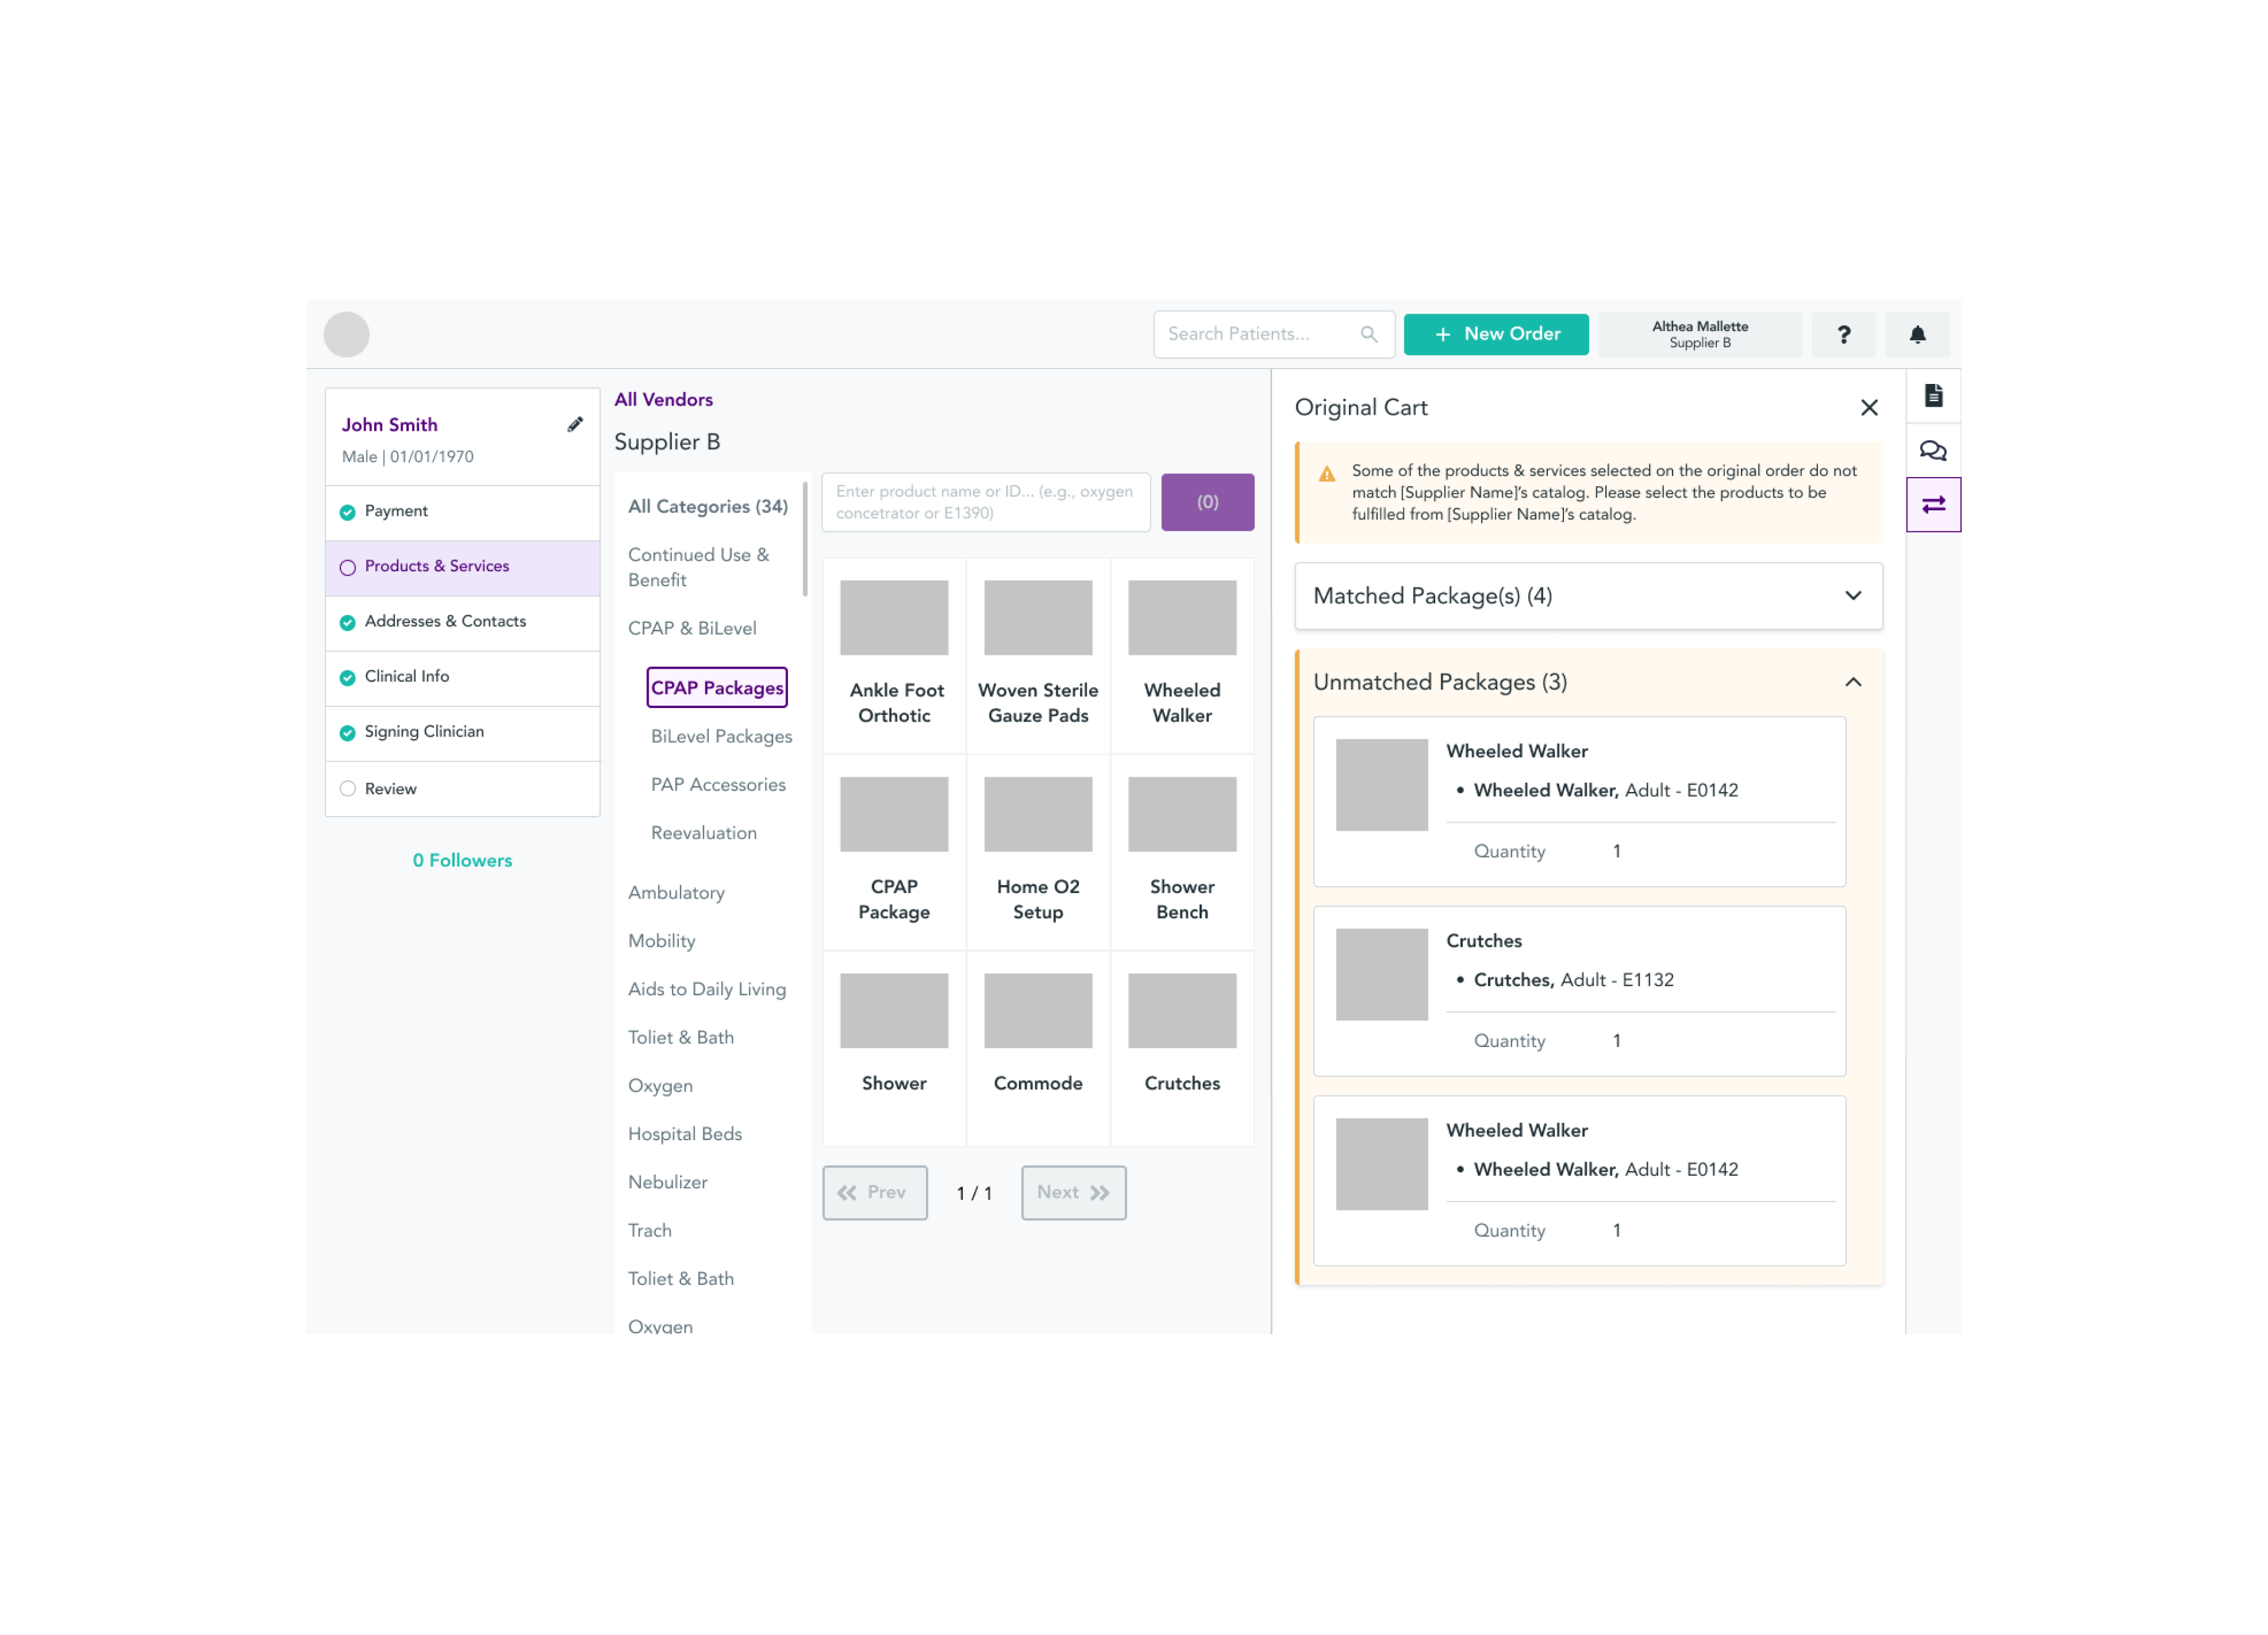This screenshot has width=2268, height=1635.
Task: Select the Products & Services step
Action: [463, 568]
